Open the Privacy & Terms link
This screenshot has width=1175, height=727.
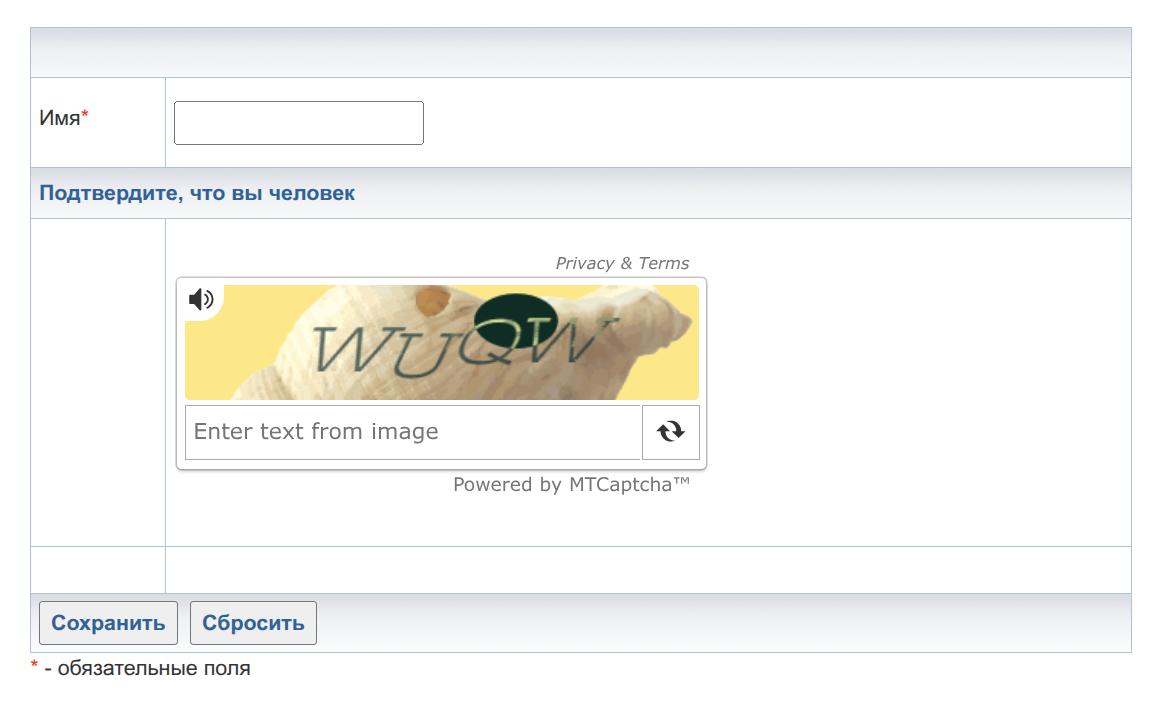(622, 263)
